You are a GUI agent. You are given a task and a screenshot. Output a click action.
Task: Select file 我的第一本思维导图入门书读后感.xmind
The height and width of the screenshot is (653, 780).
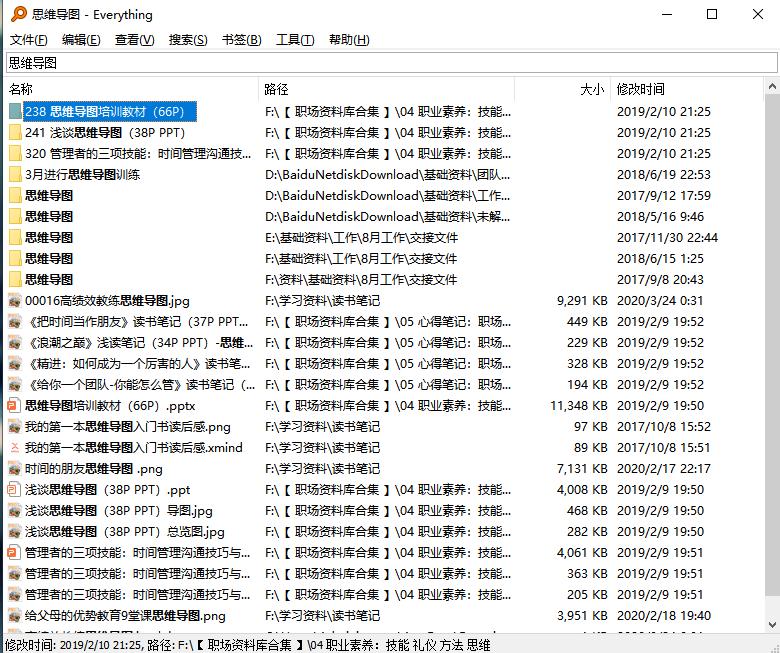tap(134, 448)
